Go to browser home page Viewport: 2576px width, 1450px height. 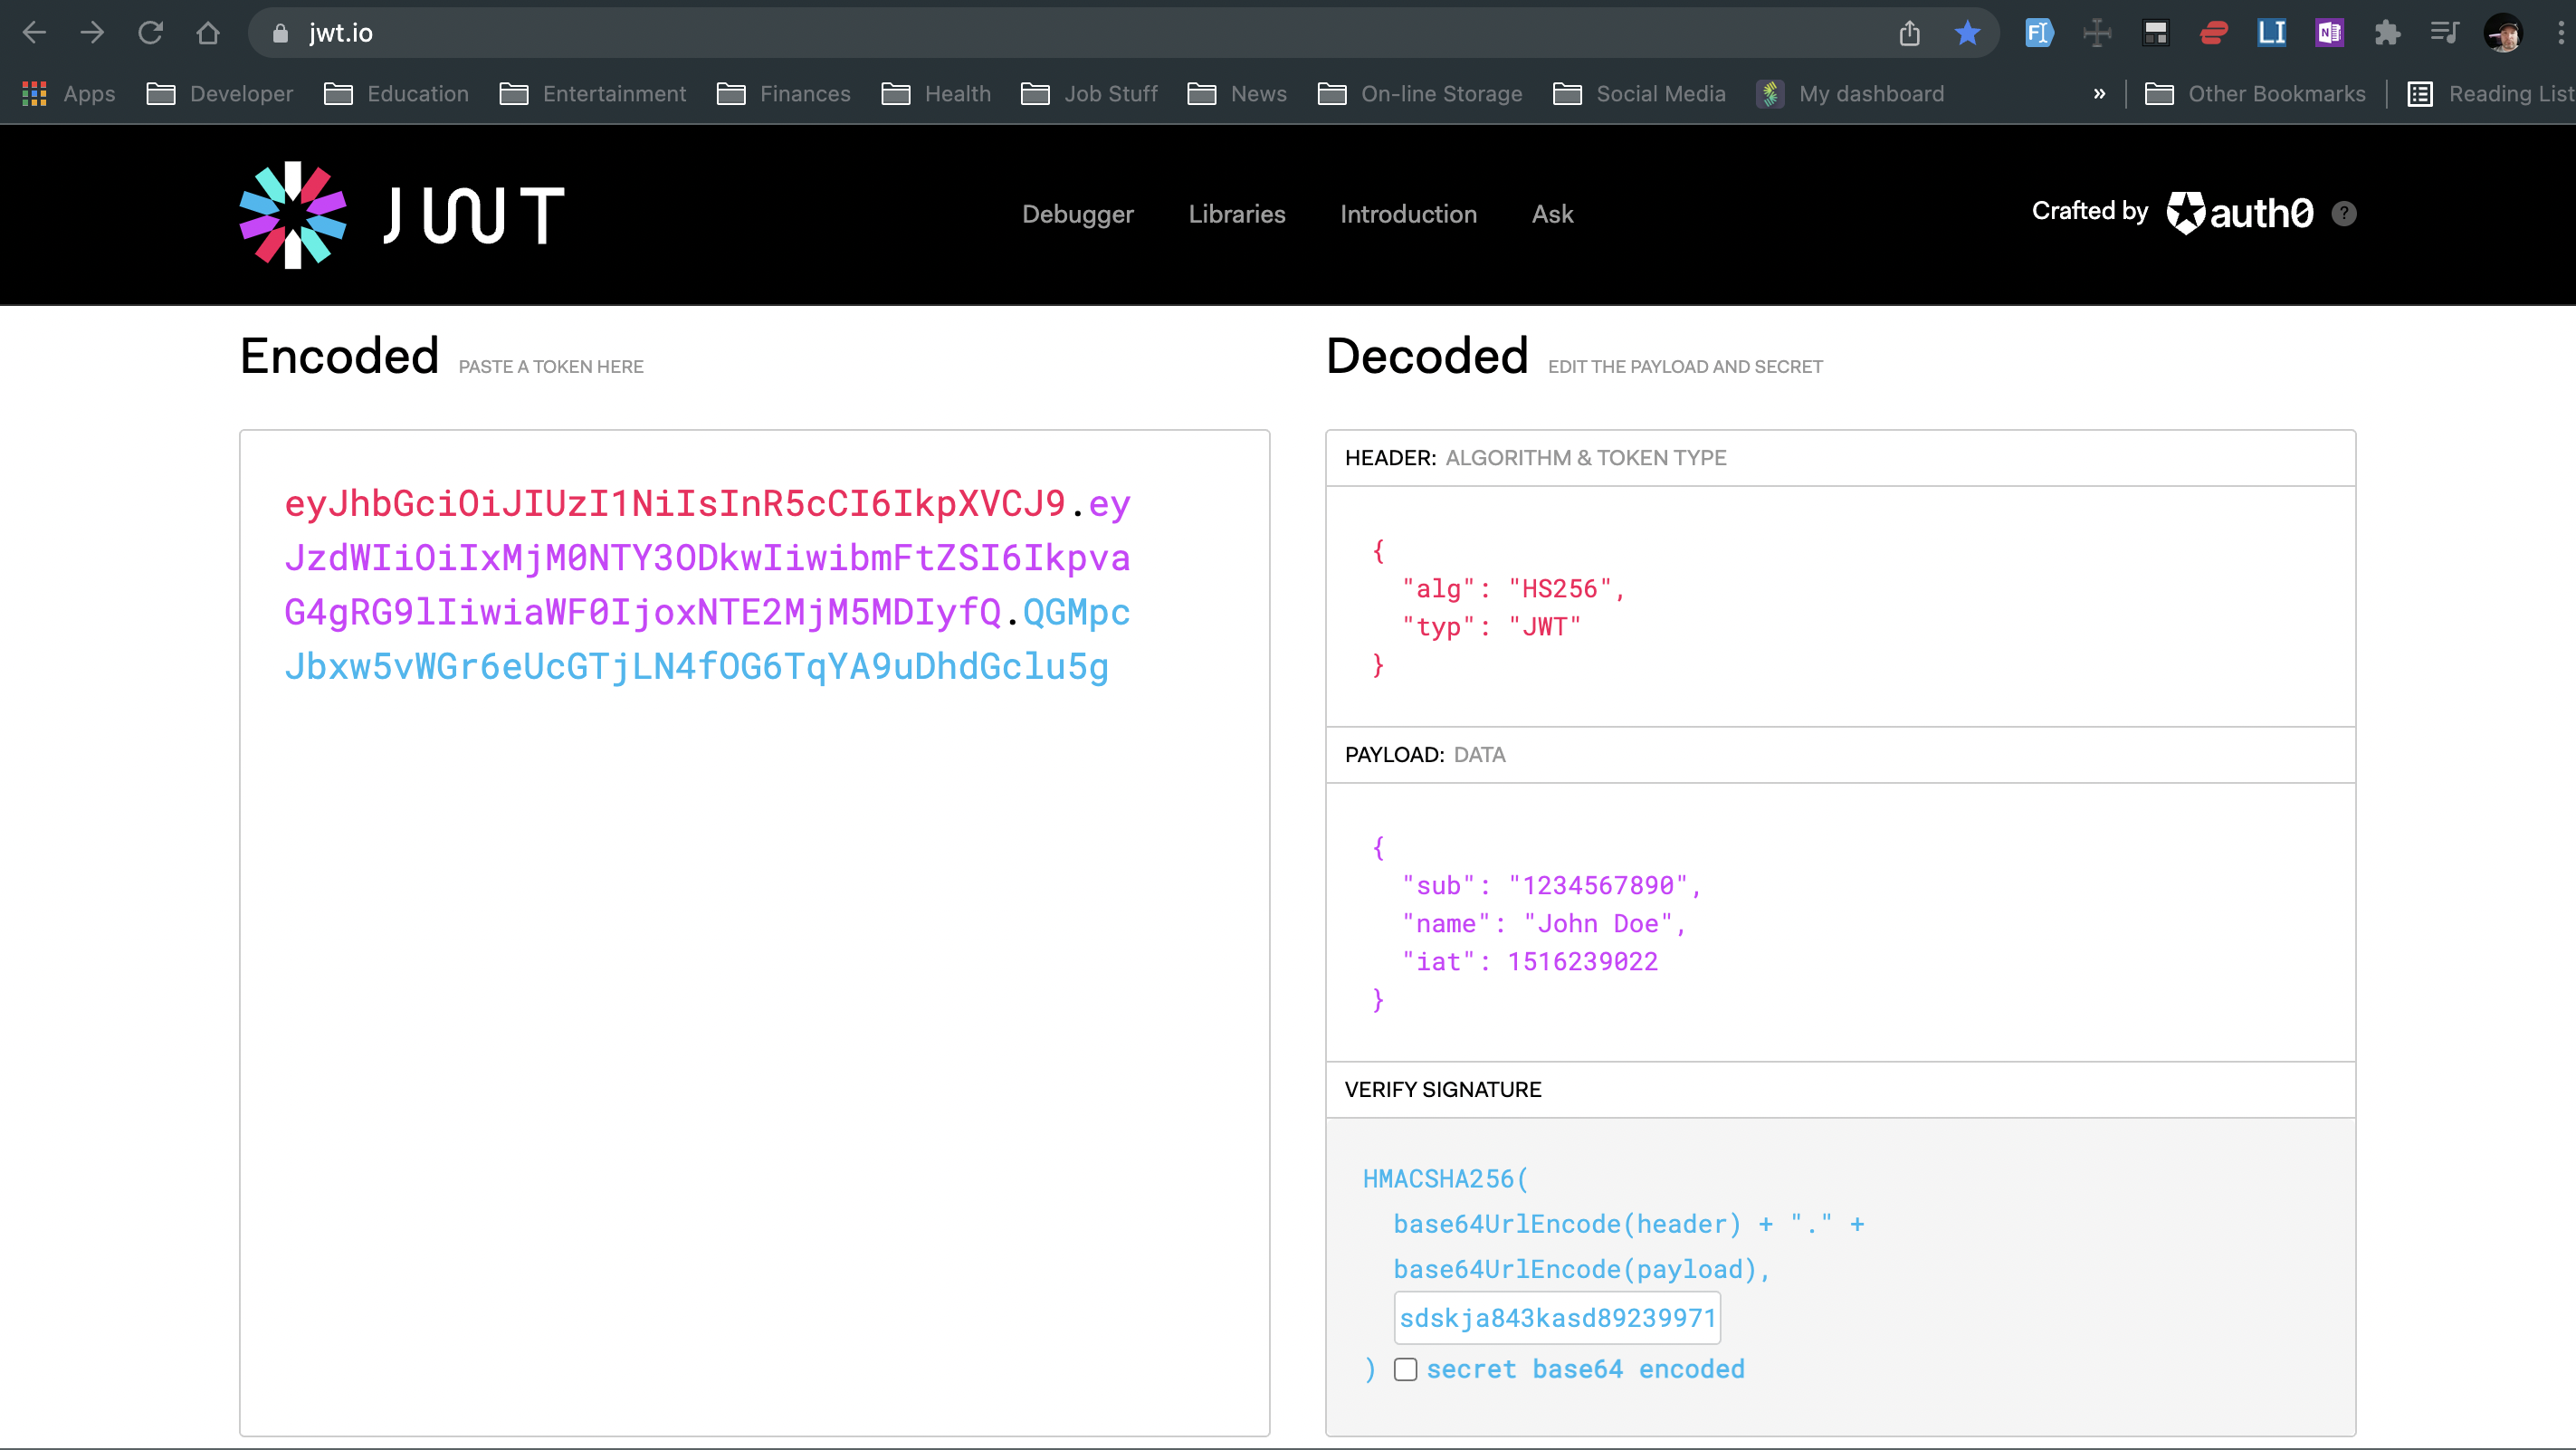click(208, 33)
